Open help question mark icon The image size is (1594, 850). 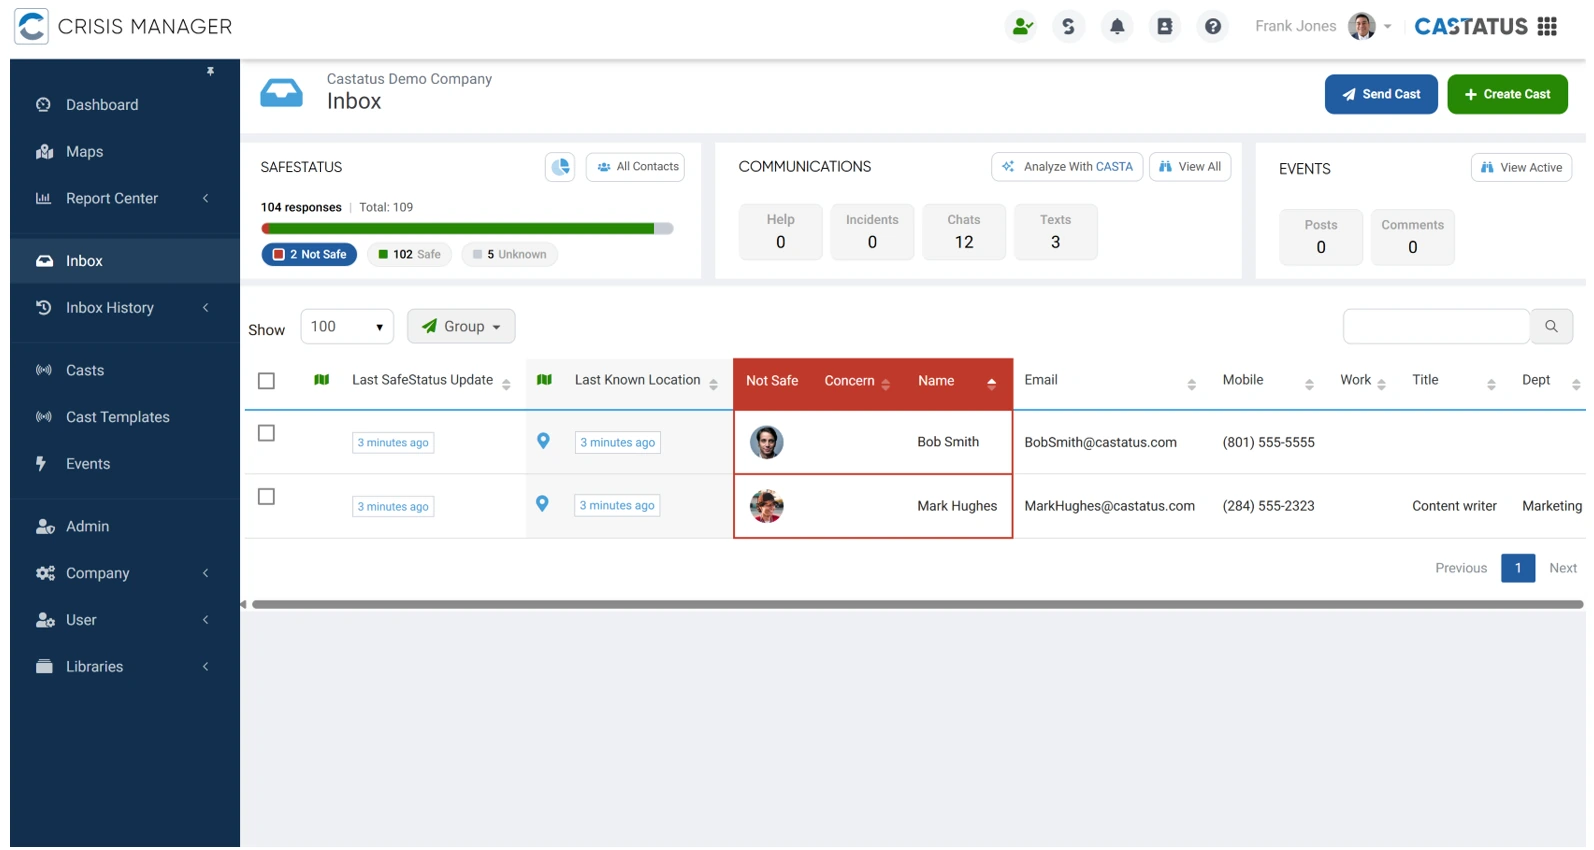click(x=1213, y=27)
